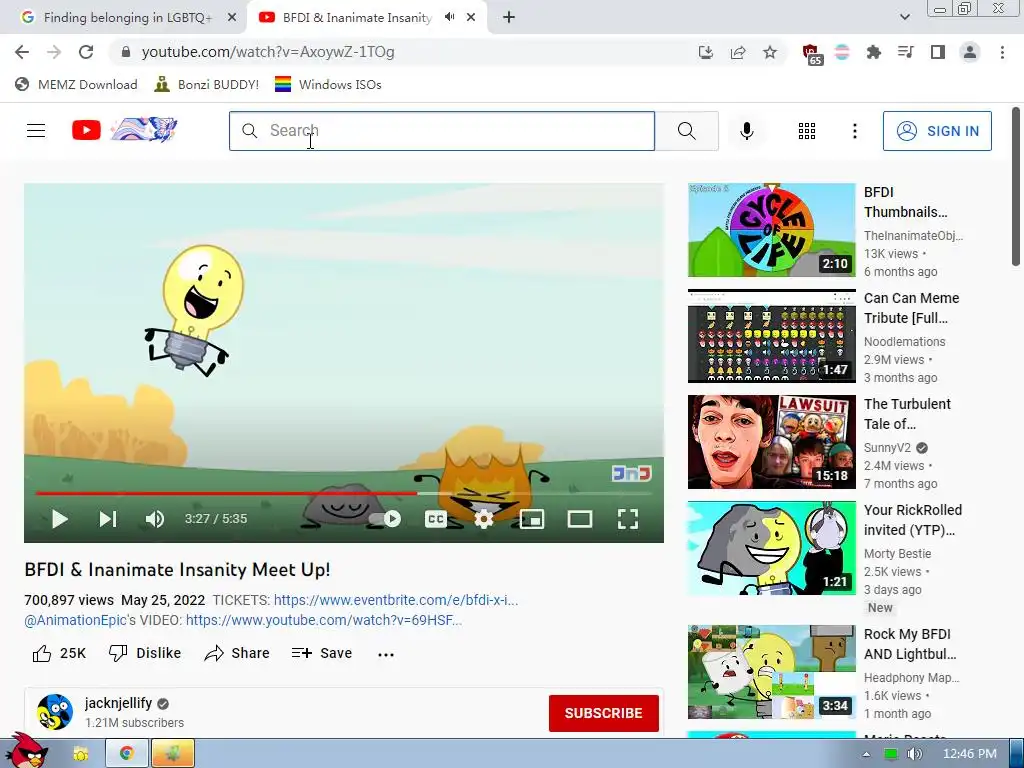Mute the tab via speaker icon

coord(449,18)
